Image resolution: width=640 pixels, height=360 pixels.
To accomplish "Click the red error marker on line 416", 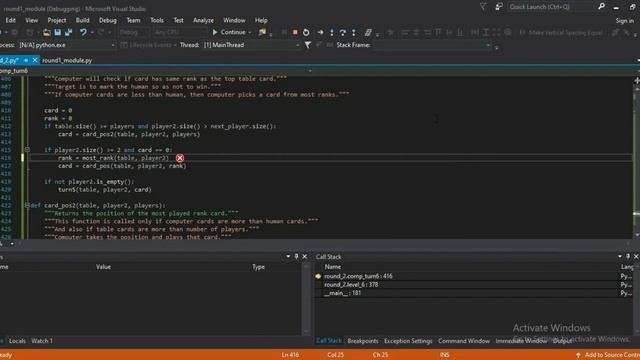I will tap(180, 158).
